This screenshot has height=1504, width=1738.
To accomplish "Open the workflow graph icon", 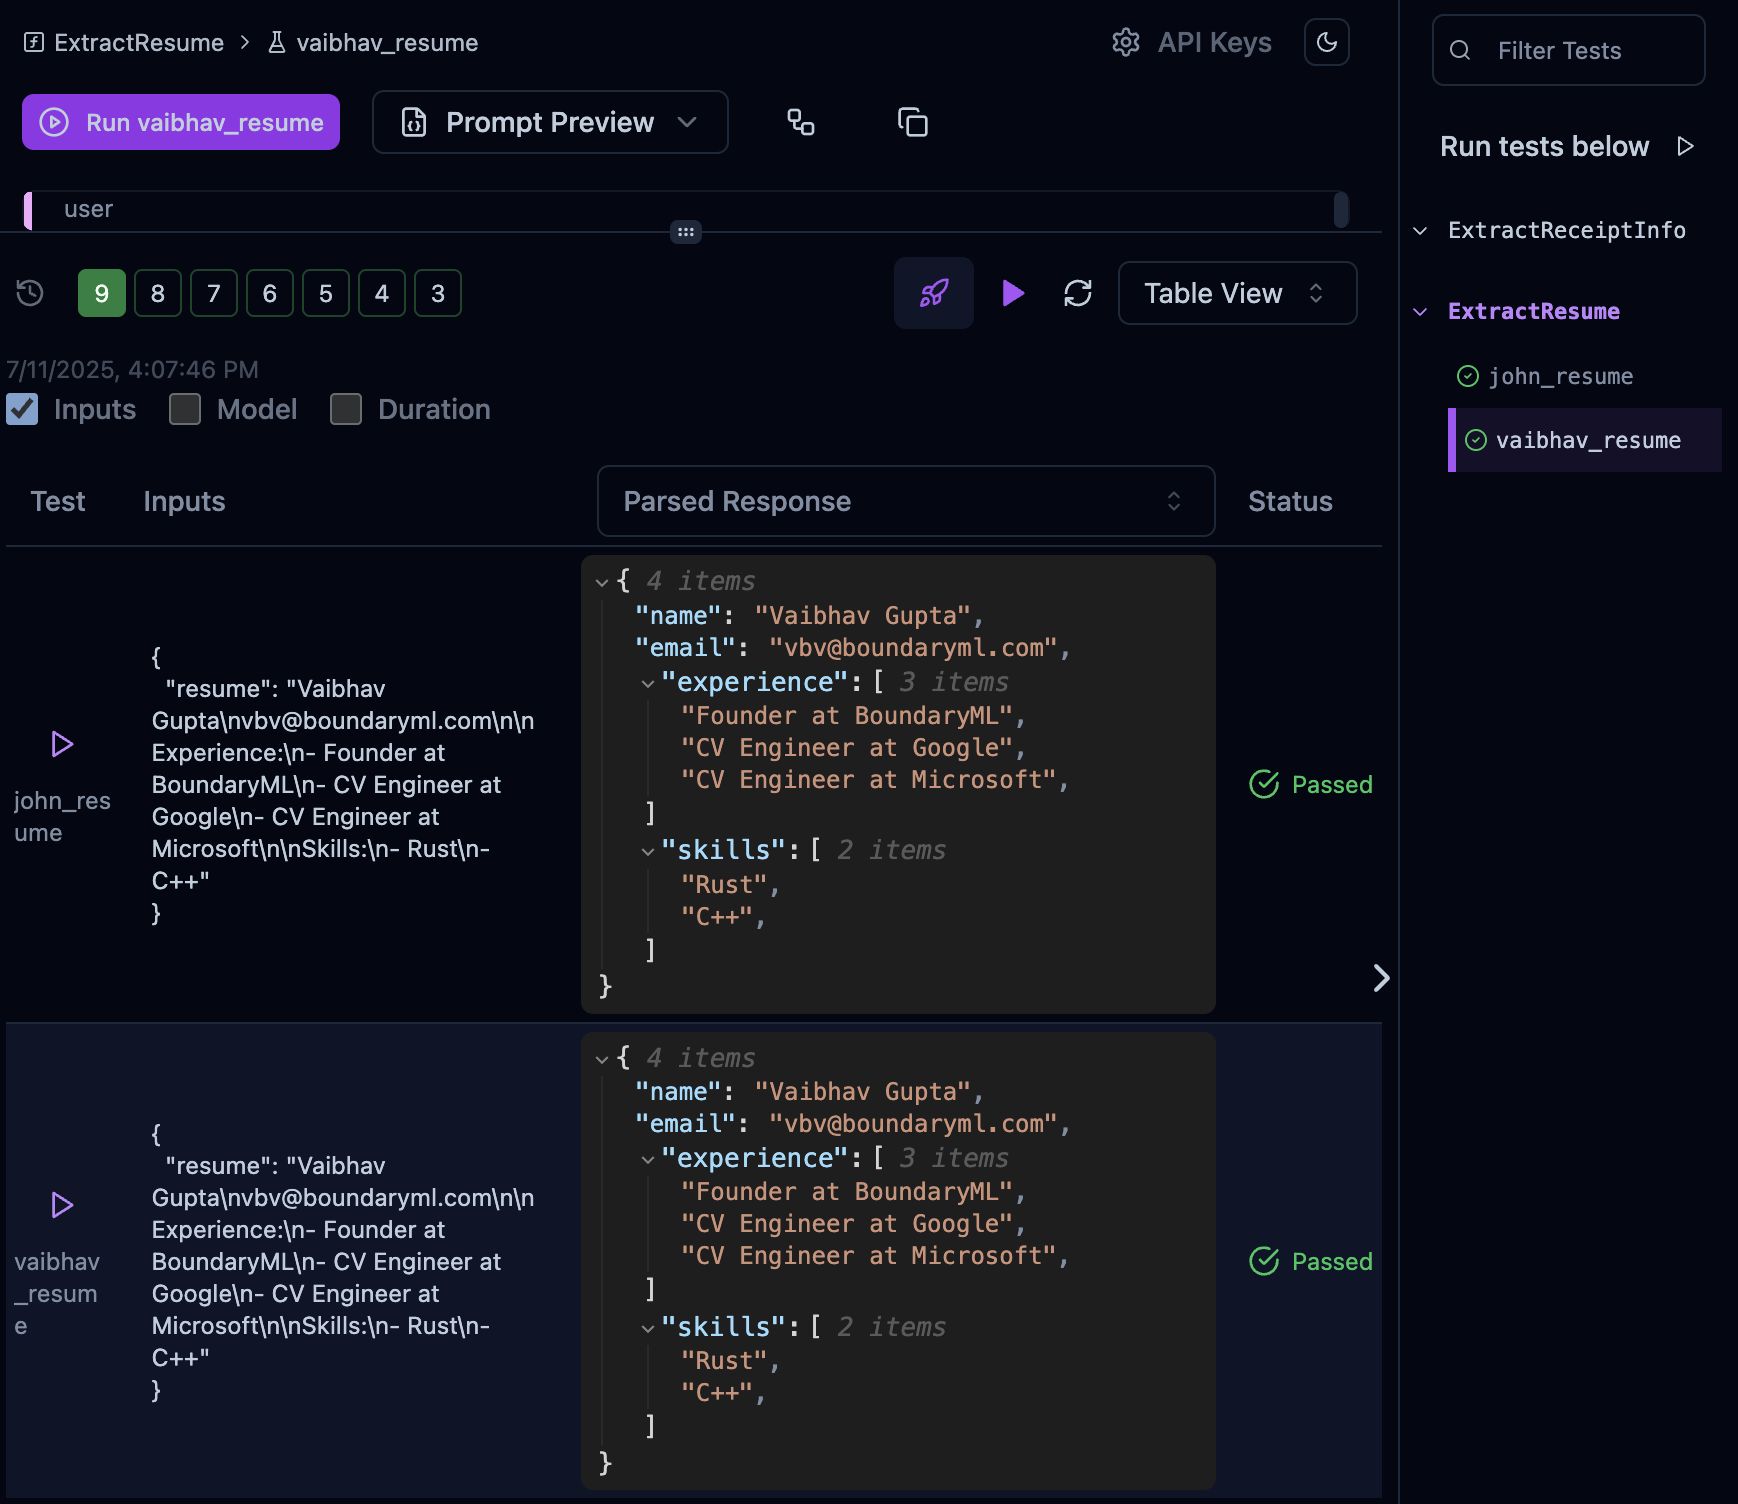I will pyautogui.click(x=800, y=122).
